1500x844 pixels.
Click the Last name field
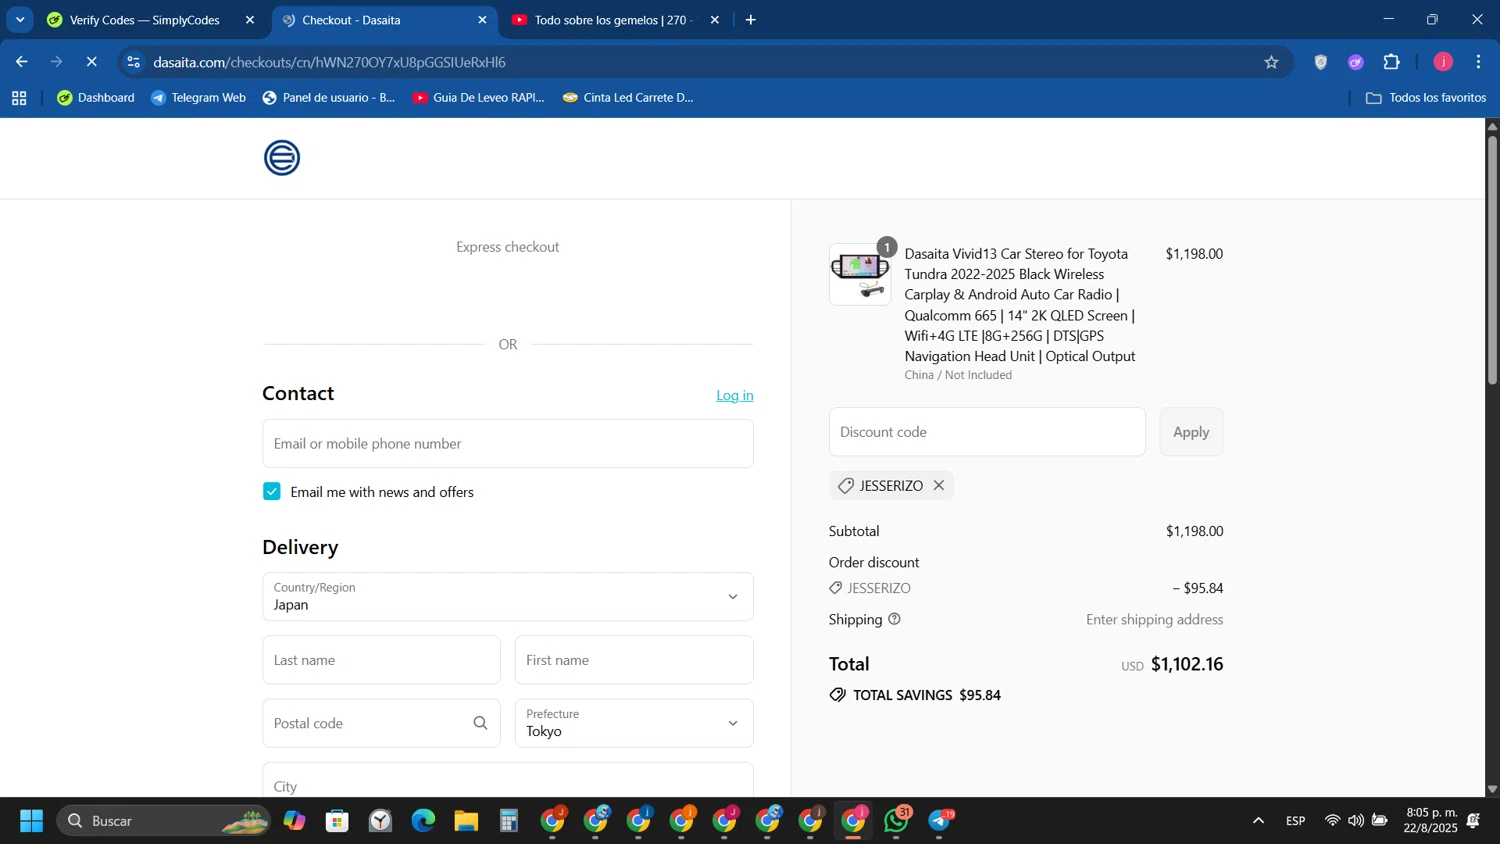(381, 660)
